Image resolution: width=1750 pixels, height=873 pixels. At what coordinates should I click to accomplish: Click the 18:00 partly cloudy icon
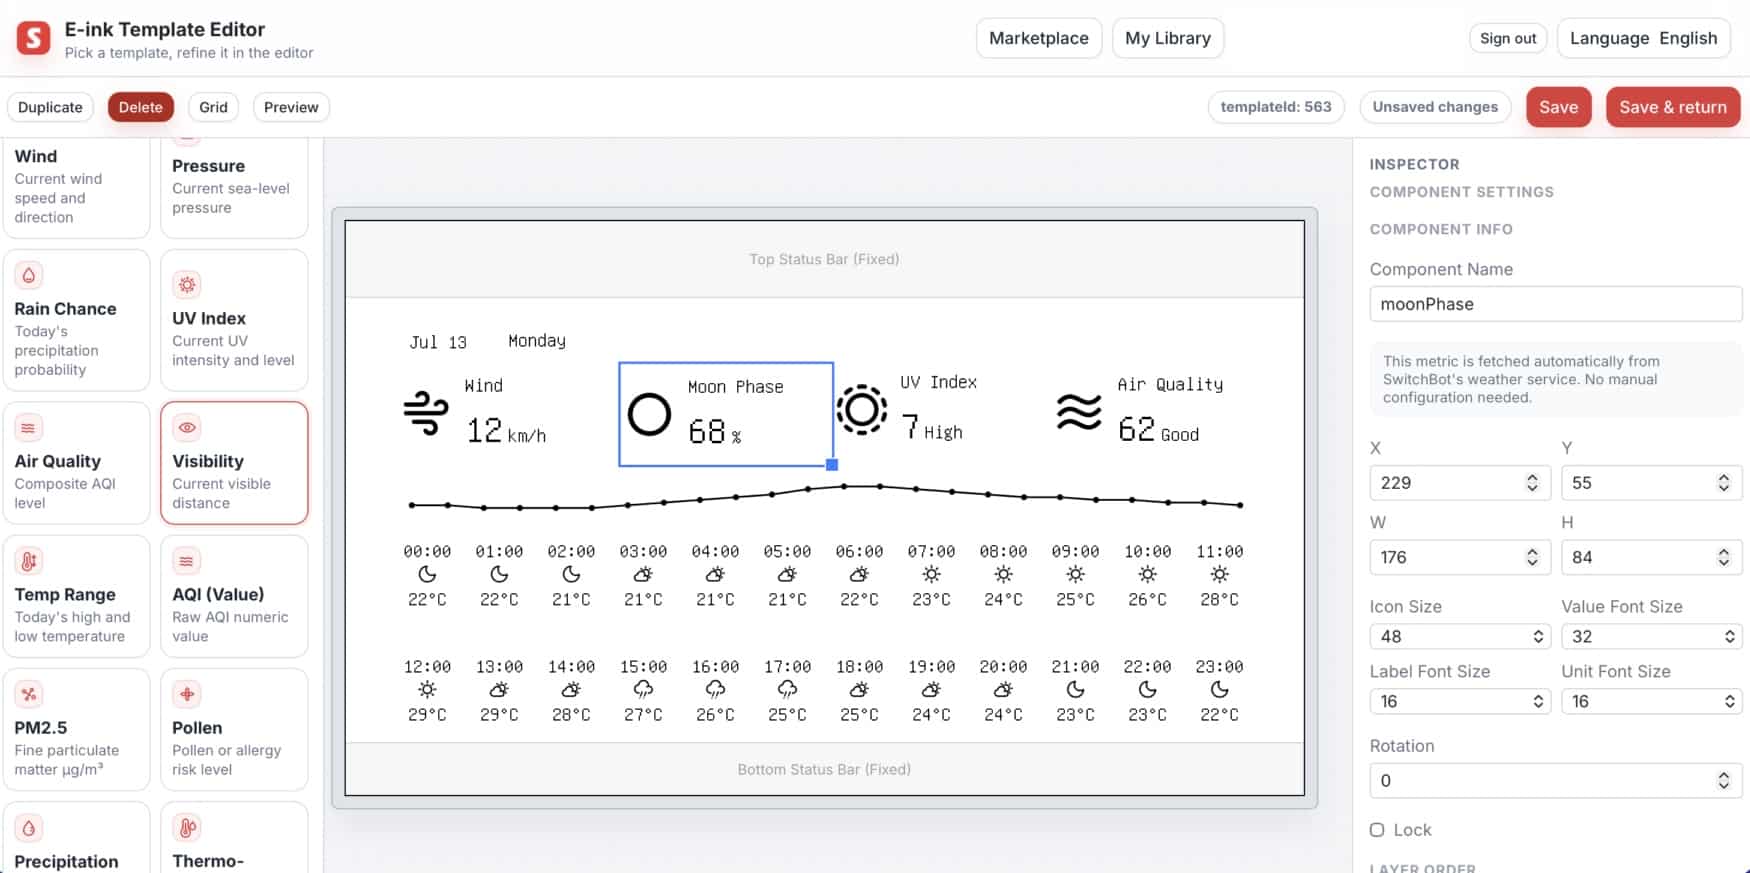click(x=859, y=689)
